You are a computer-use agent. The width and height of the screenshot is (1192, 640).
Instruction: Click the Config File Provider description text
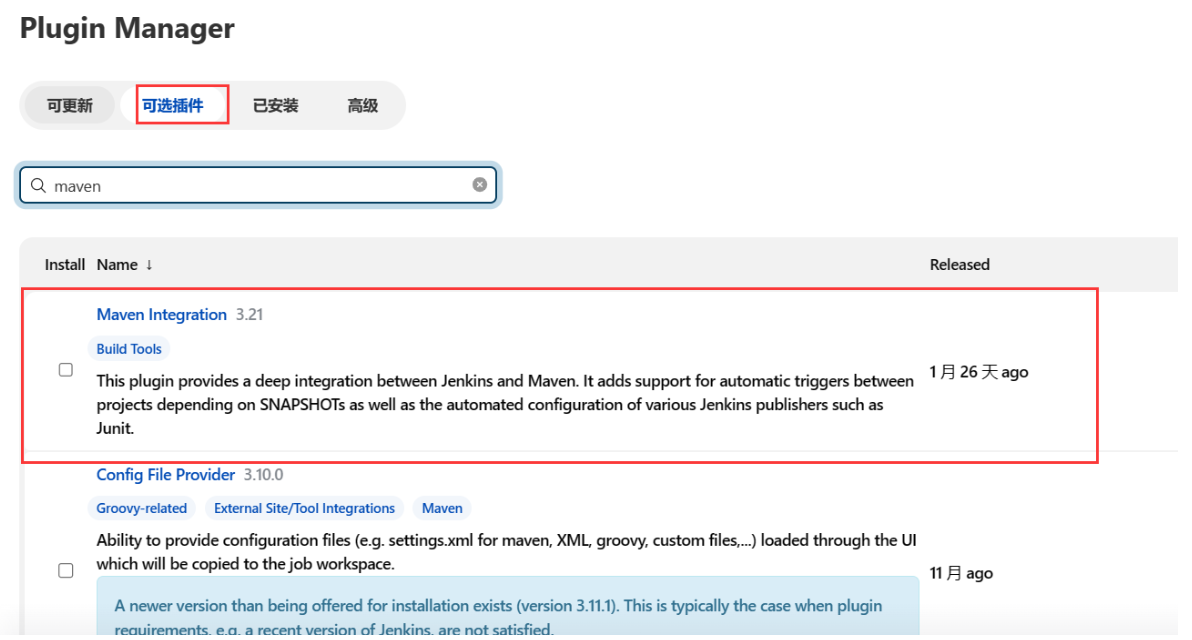[x=506, y=553]
